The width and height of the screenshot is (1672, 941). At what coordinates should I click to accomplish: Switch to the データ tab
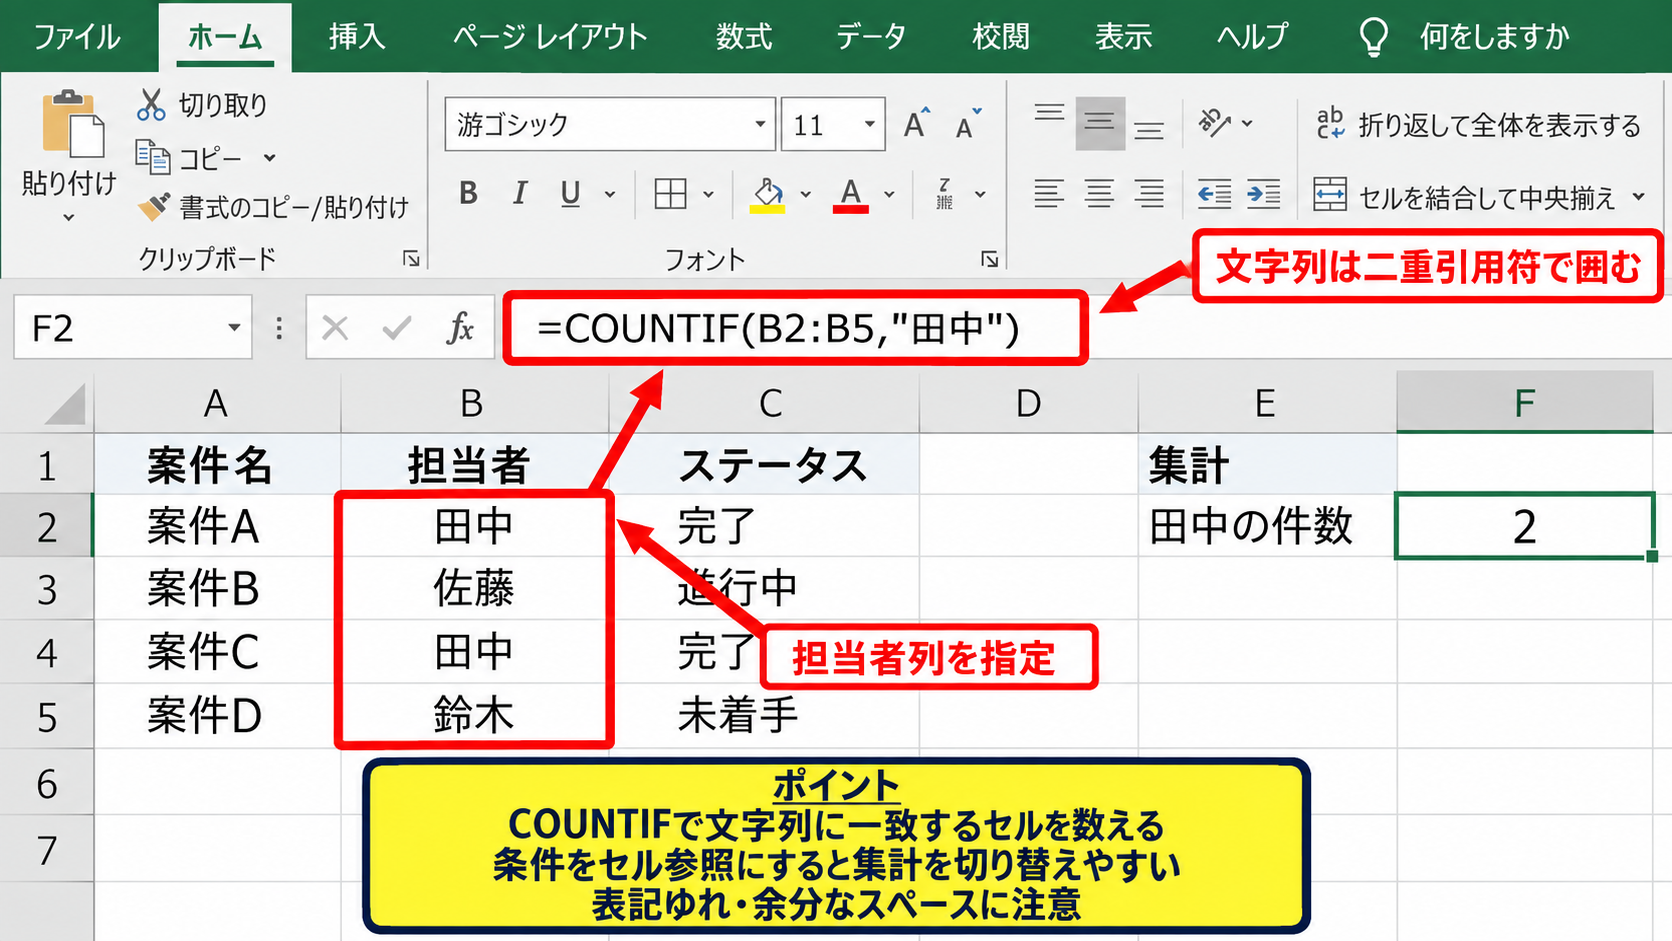871,37
